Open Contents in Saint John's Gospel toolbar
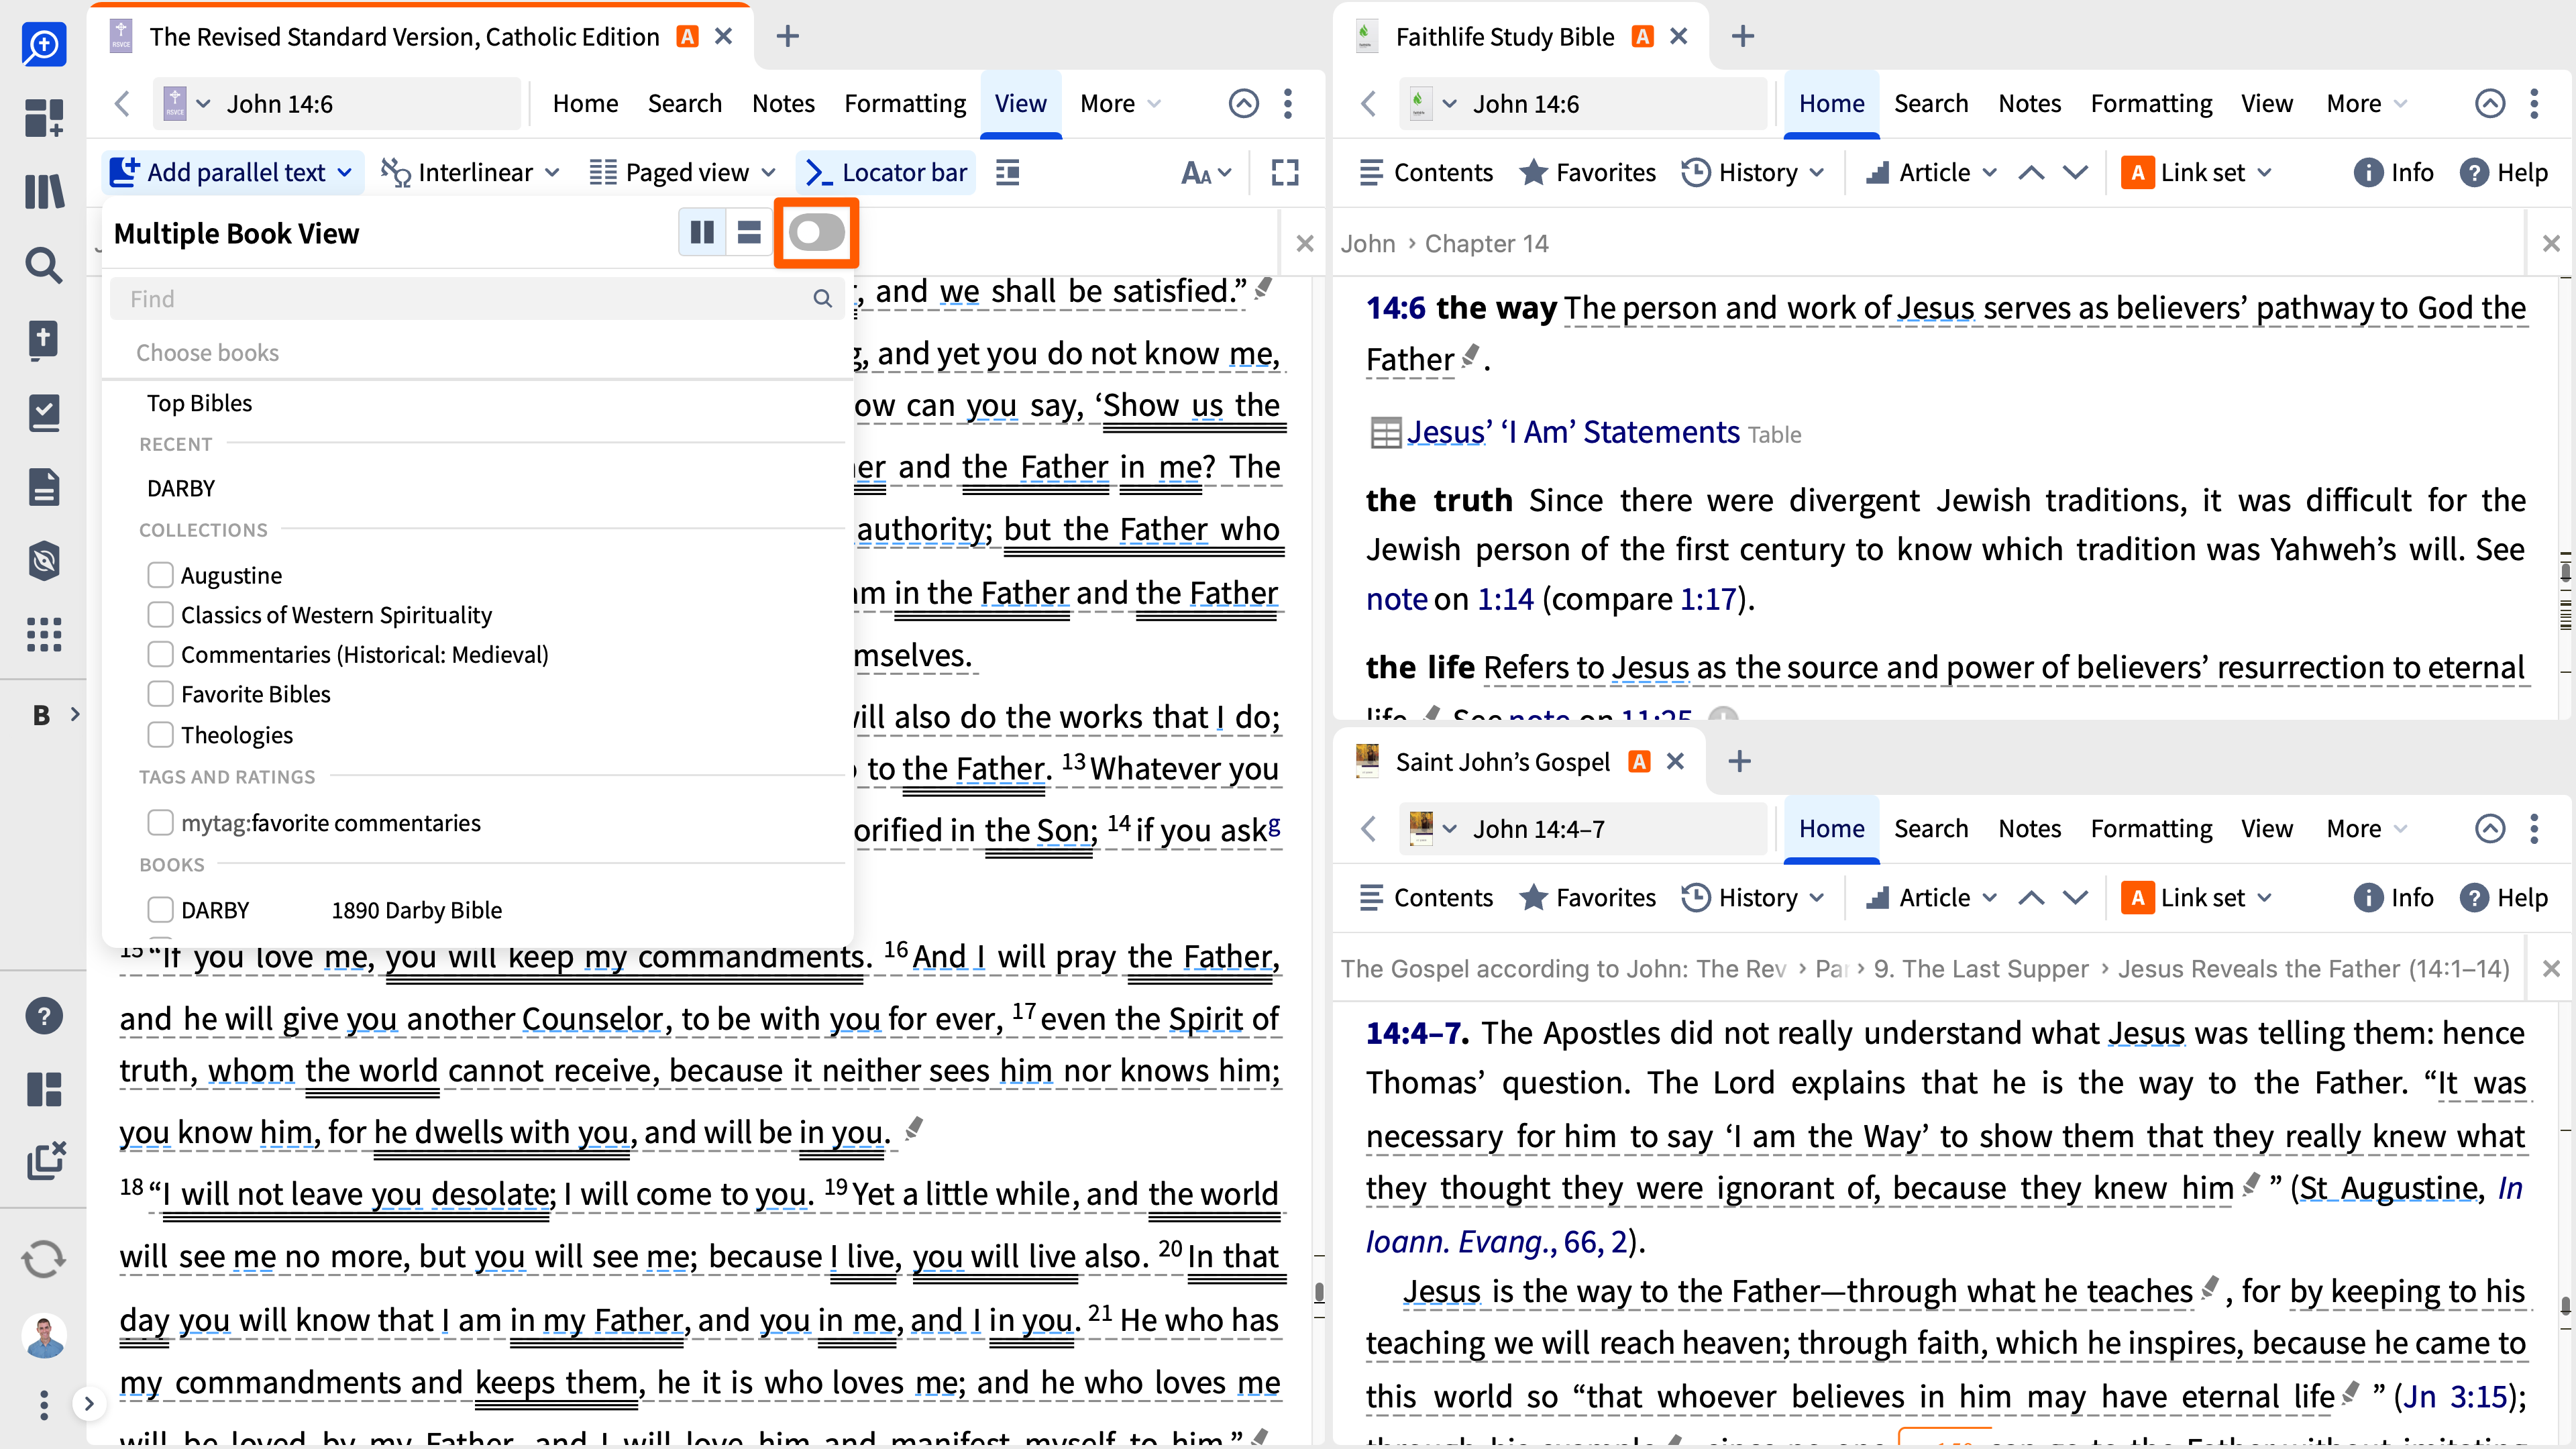Image resolution: width=2576 pixels, height=1449 pixels. pyautogui.click(x=1425, y=898)
